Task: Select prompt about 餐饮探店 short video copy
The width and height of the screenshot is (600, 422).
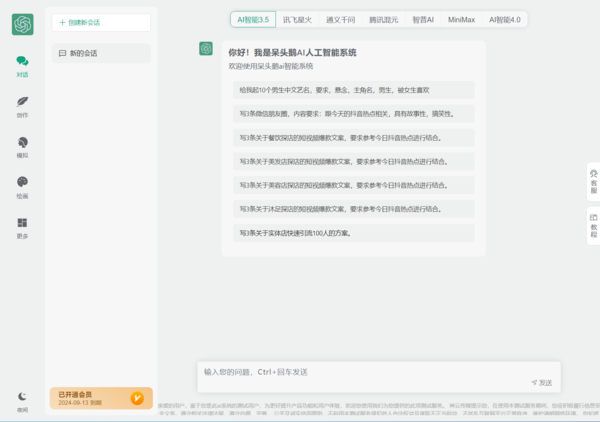Action: [354, 138]
